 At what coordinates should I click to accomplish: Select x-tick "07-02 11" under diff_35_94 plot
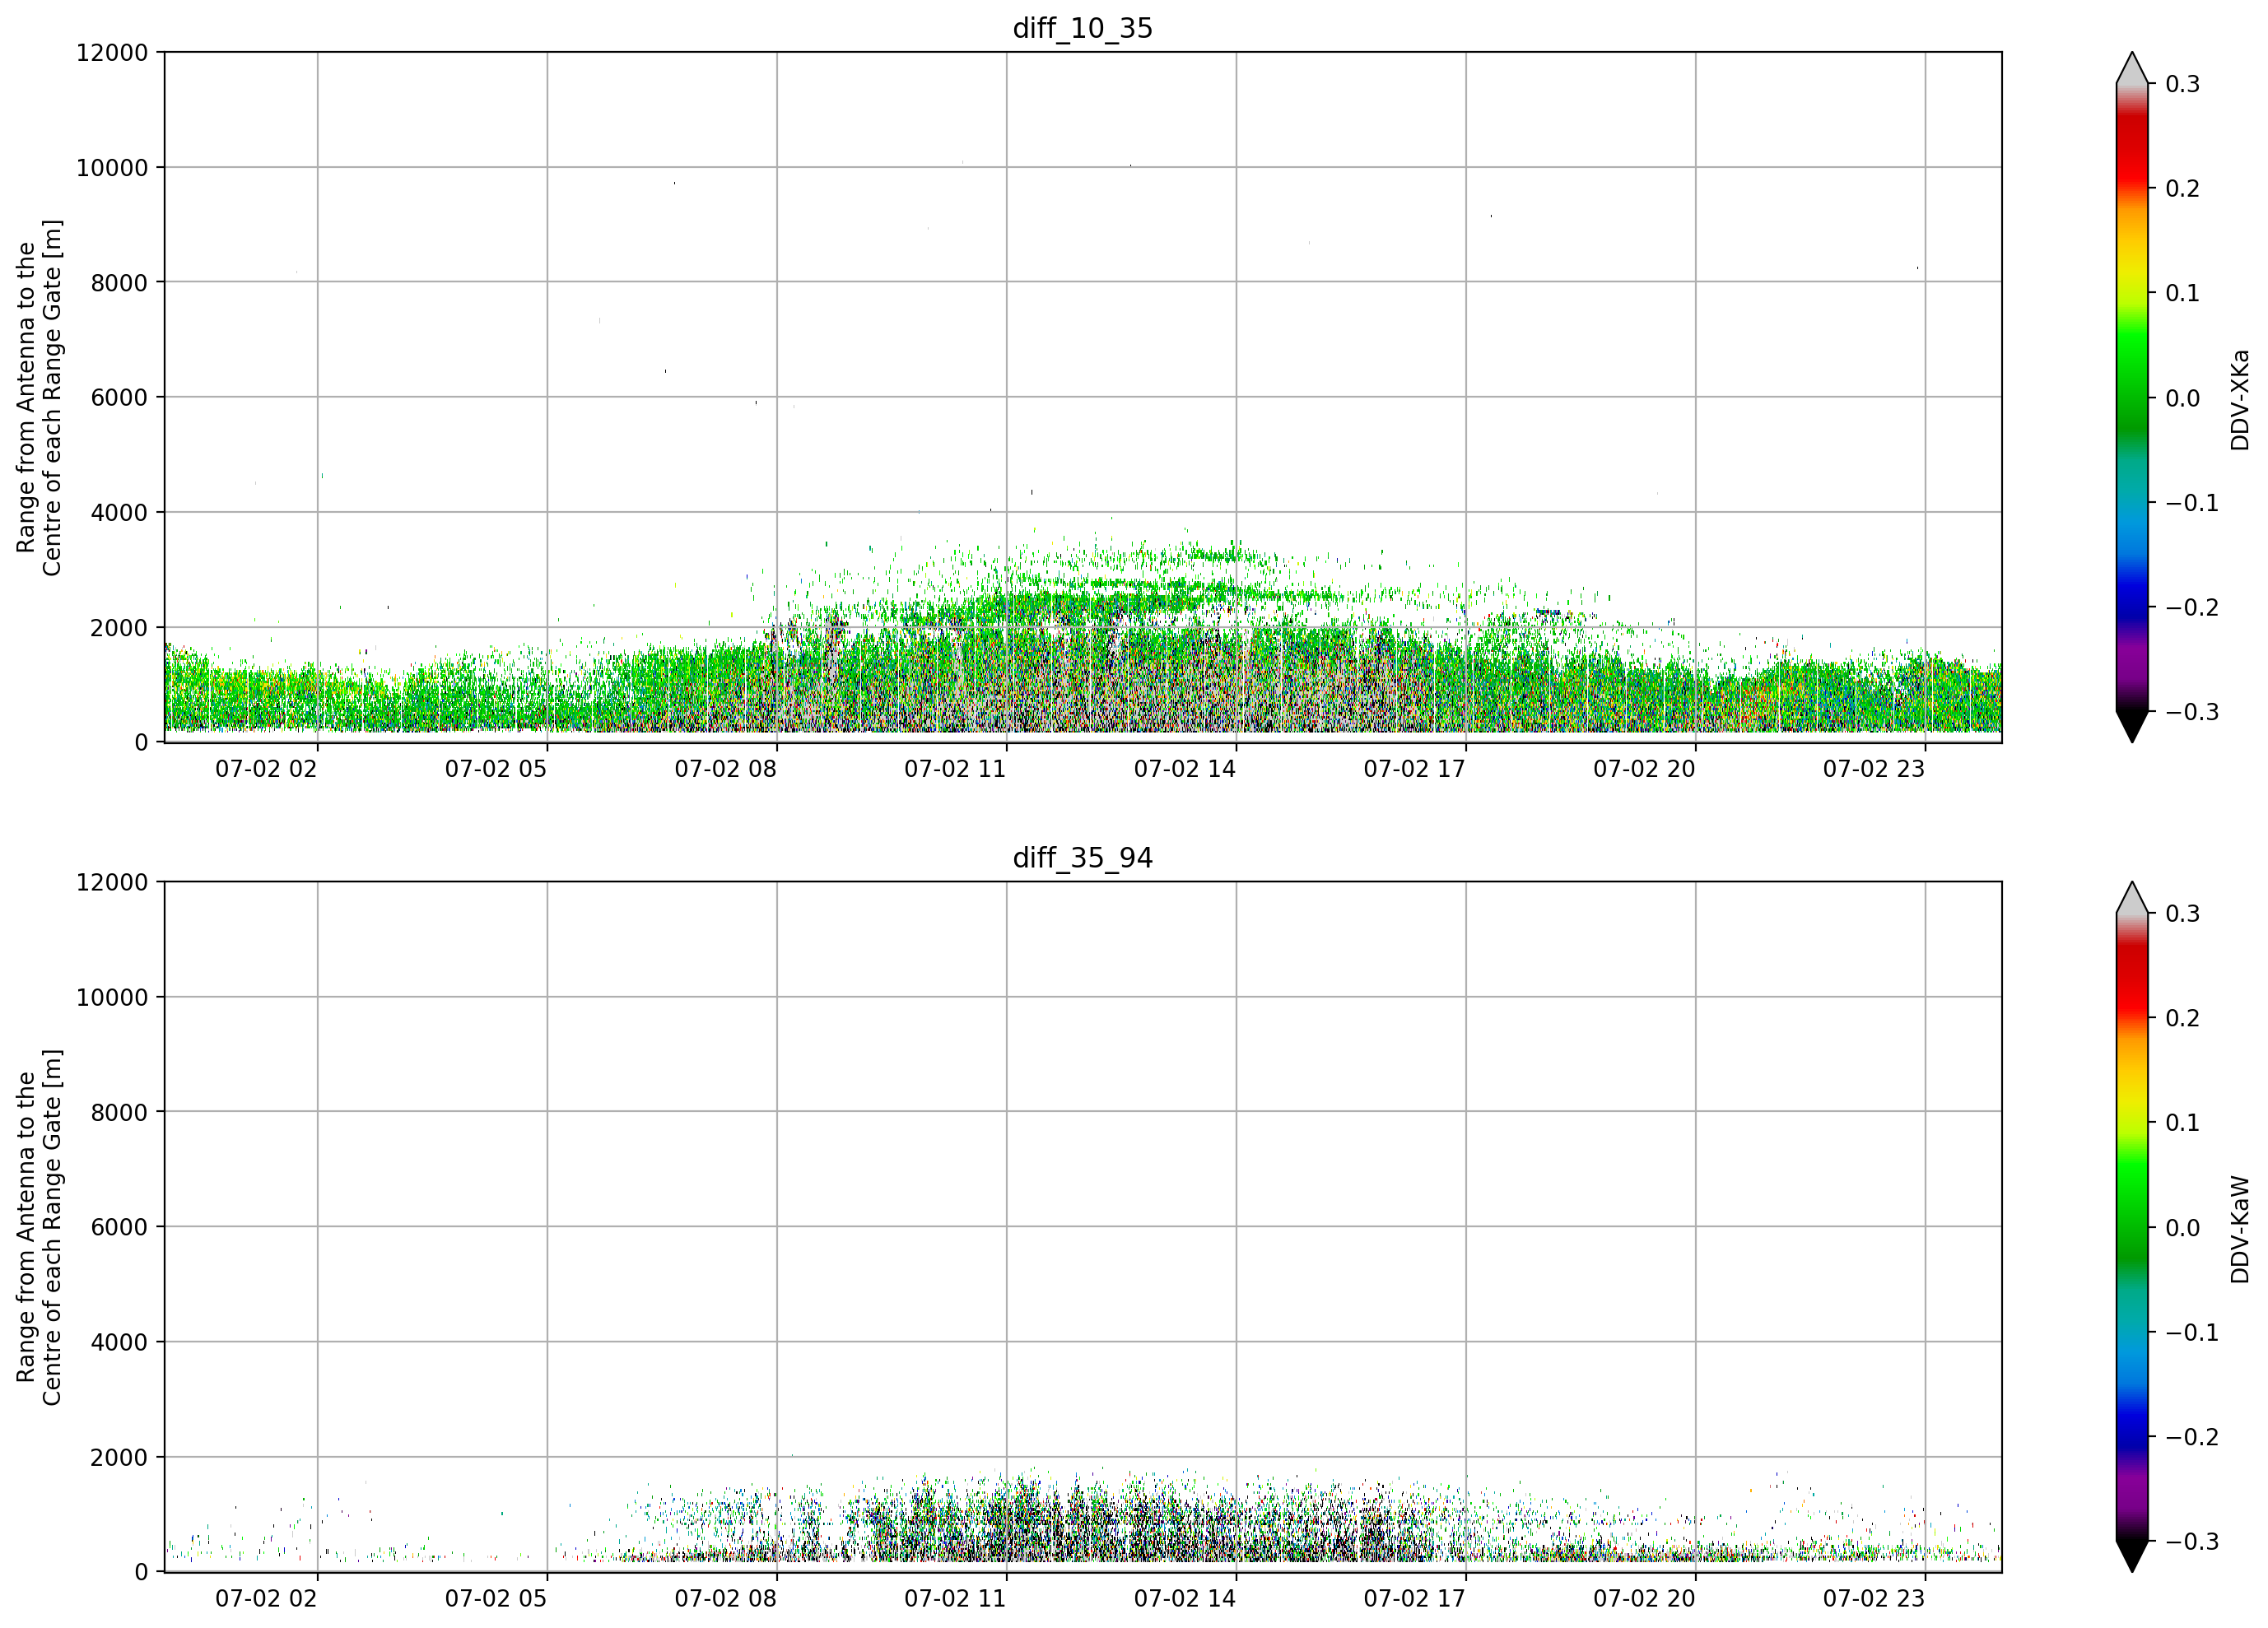(x=955, y=1599)
